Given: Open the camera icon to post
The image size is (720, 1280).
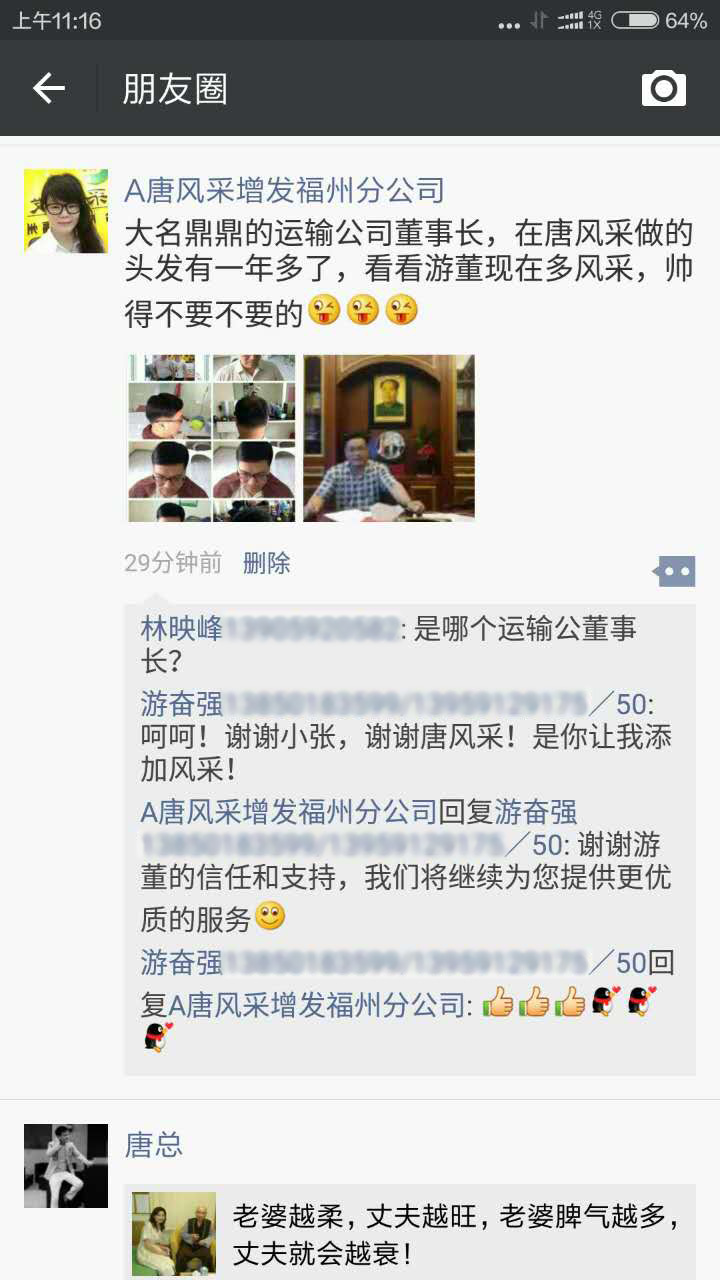Looking at the screenshot, I should (664, 88).
